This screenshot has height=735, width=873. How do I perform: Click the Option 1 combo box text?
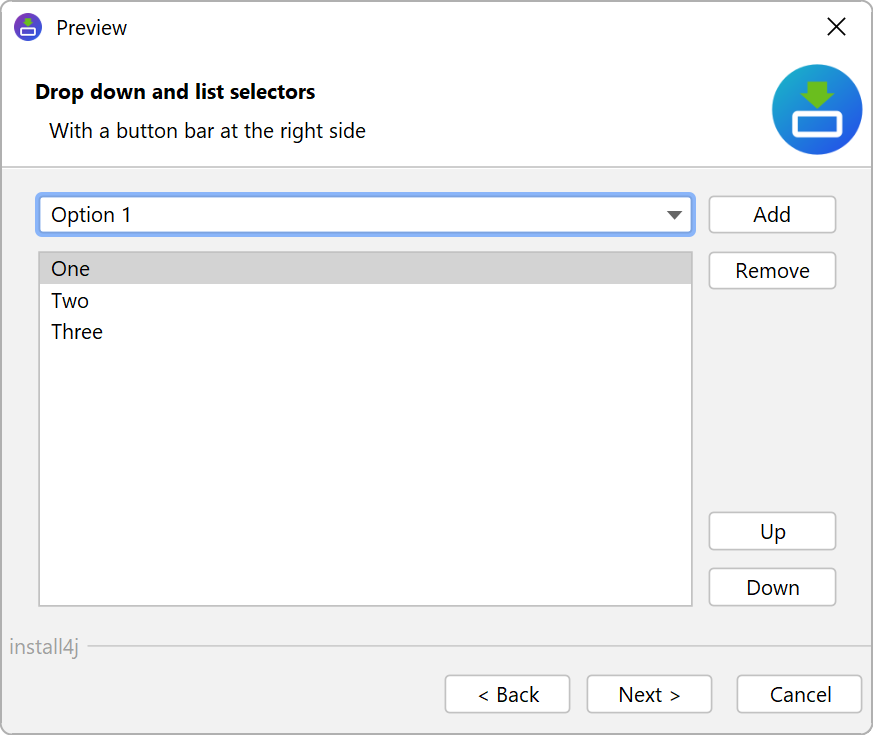tap(91, 215)
